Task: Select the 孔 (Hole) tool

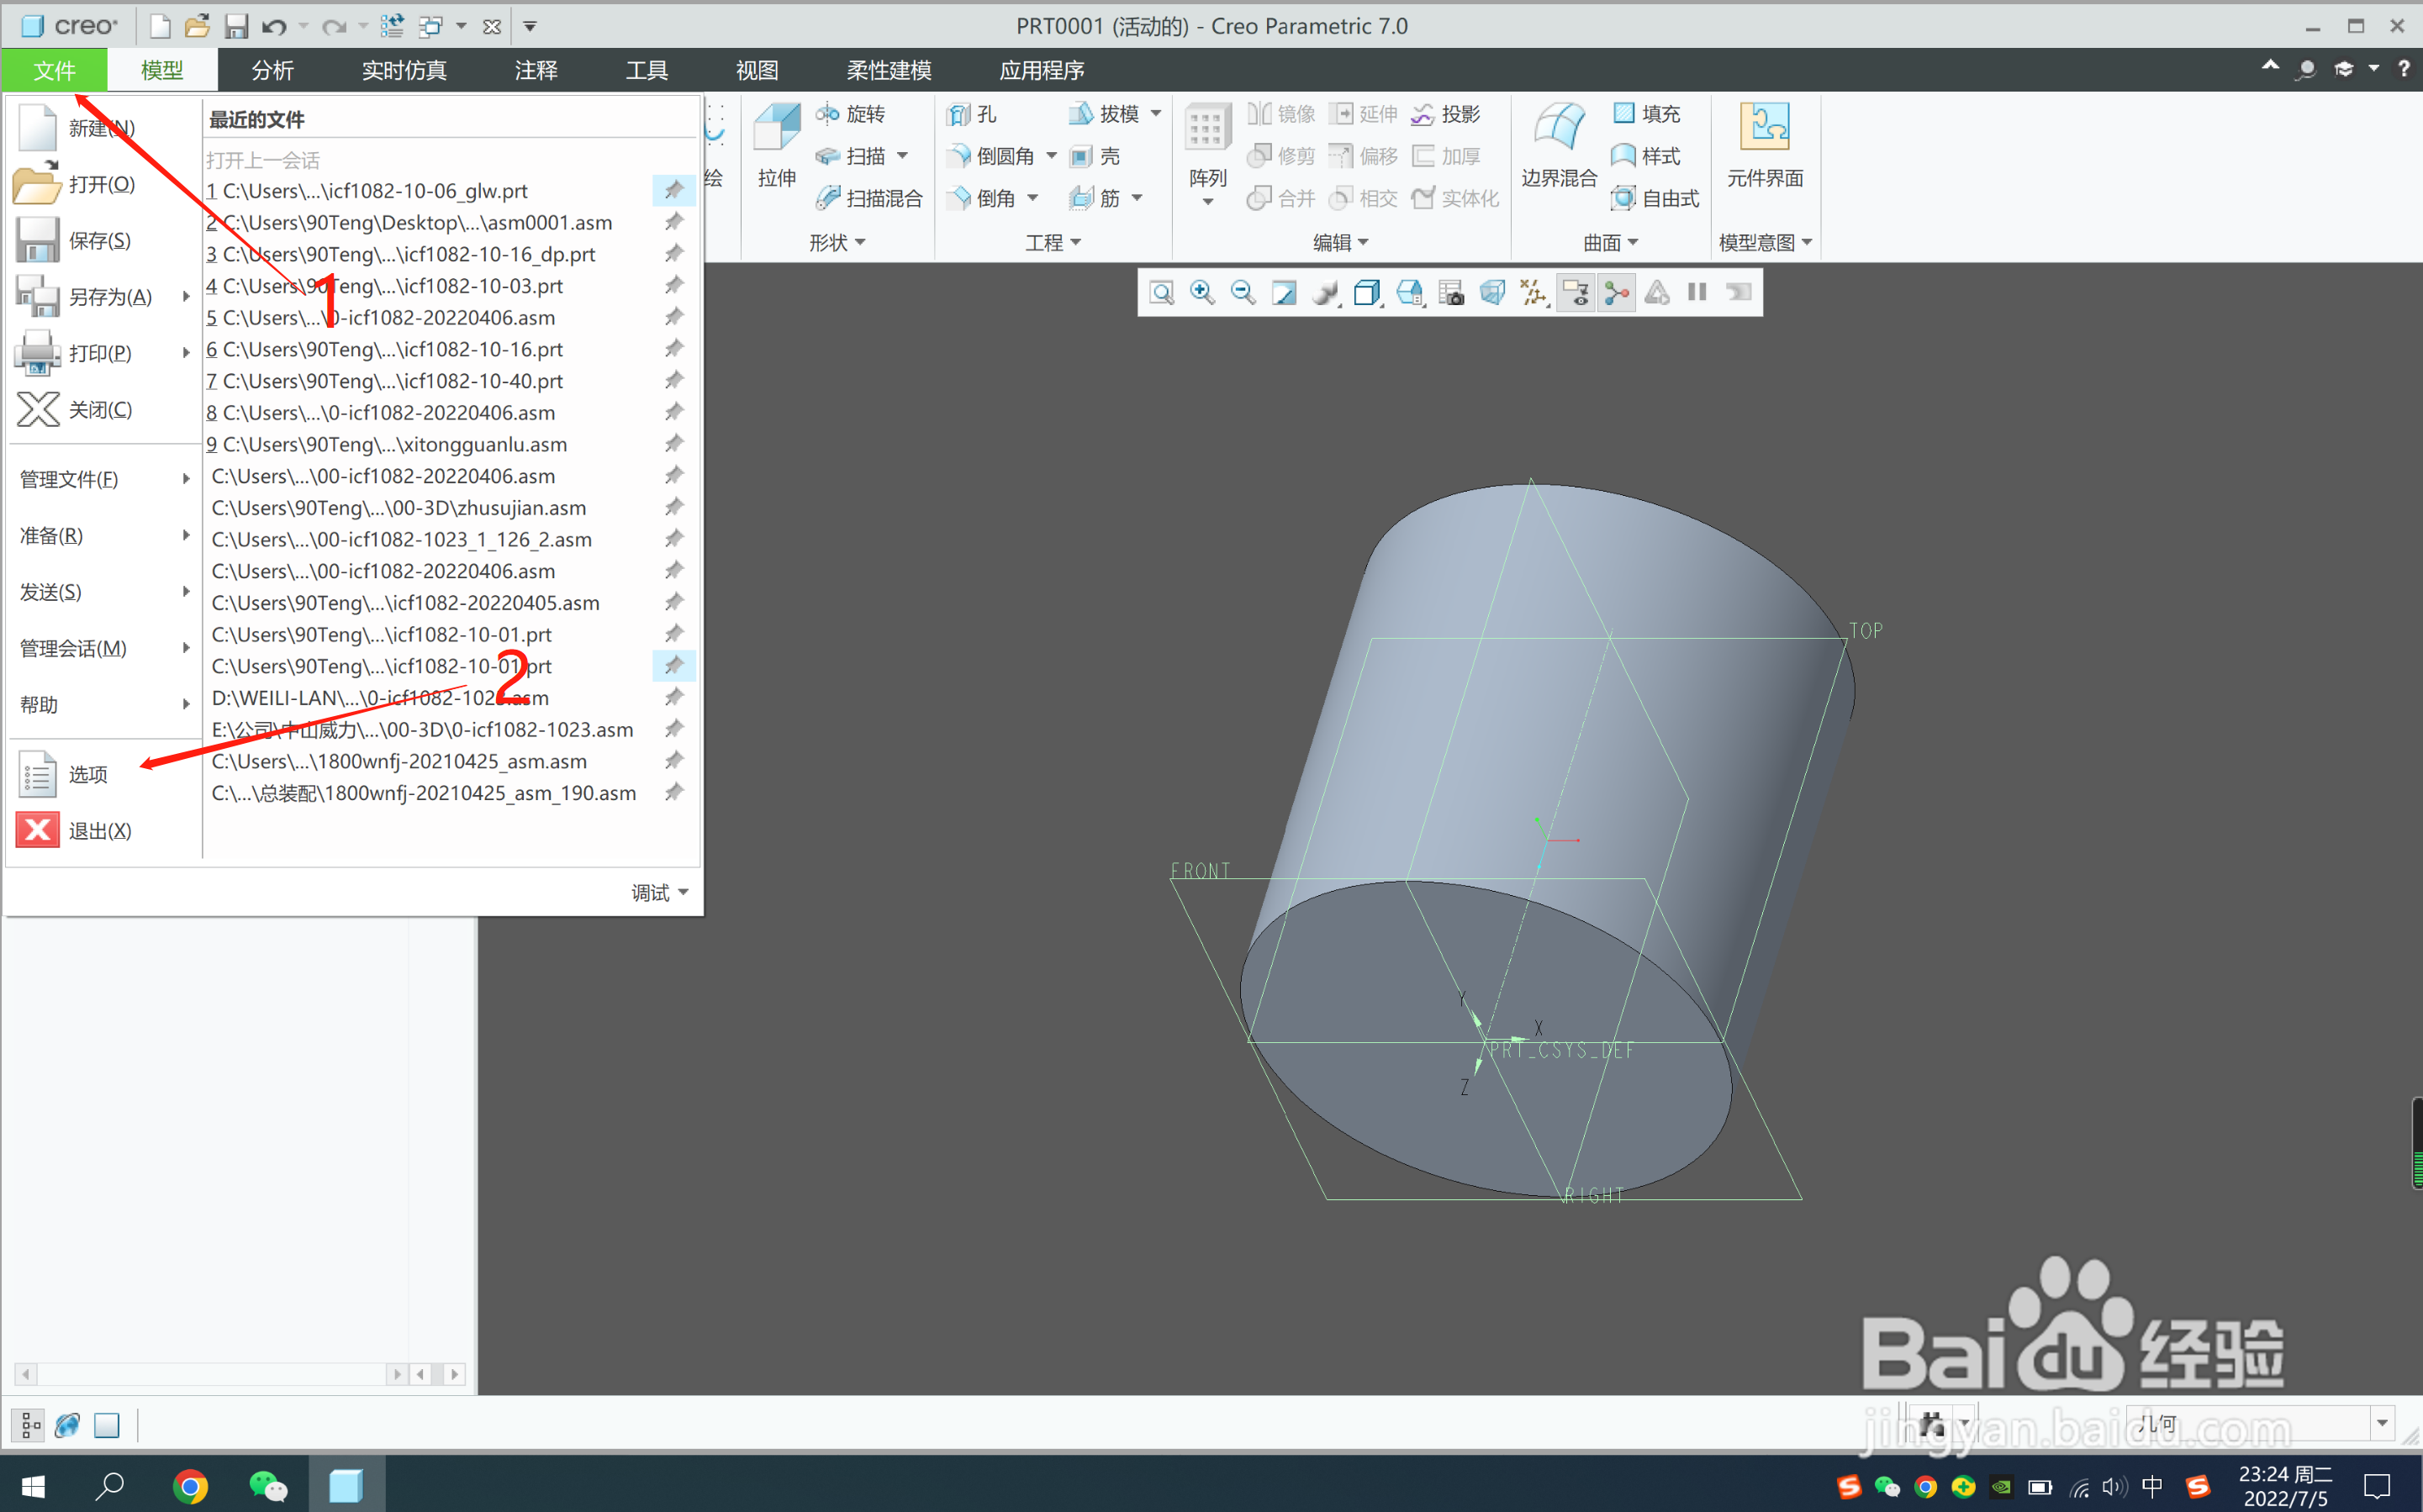Action: point(972,114)
